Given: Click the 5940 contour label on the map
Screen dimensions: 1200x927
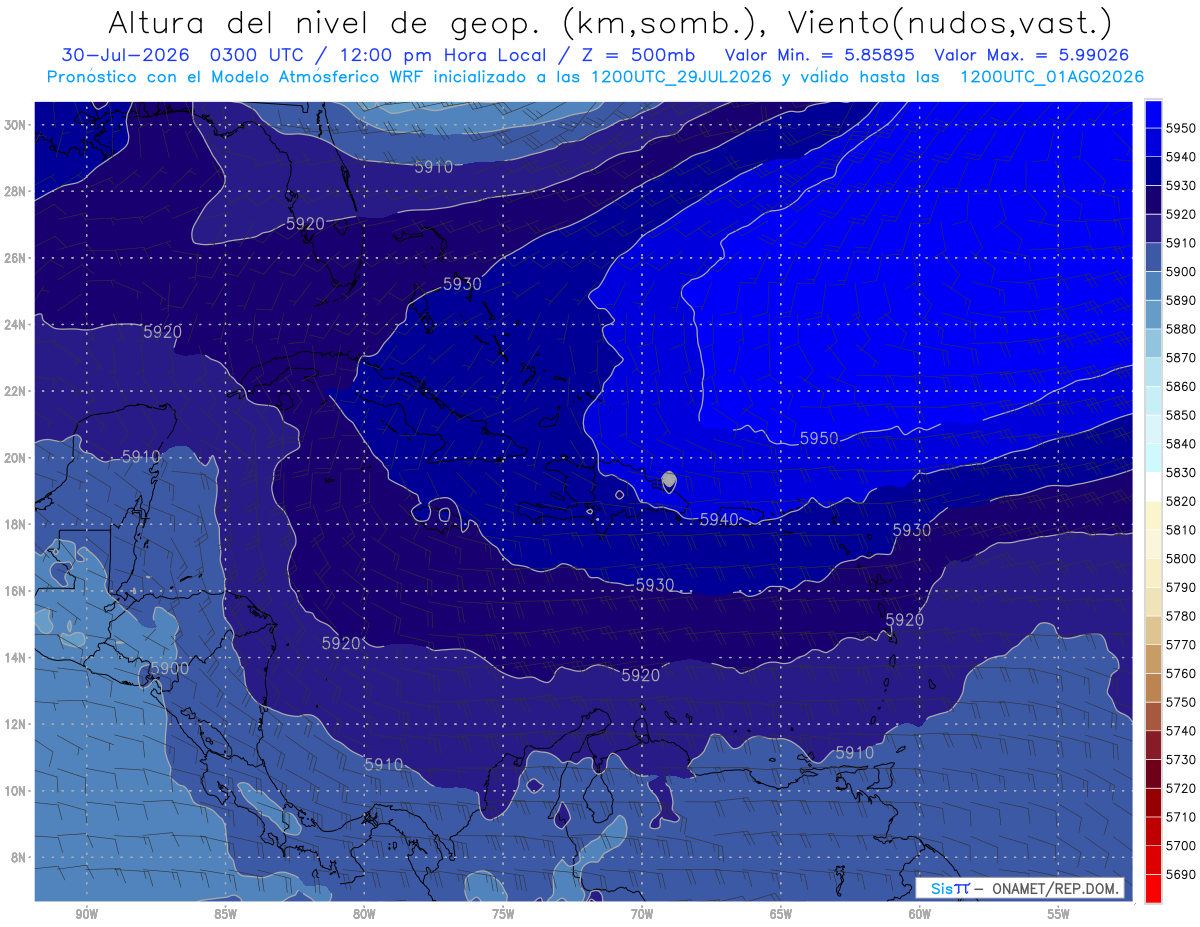Looking at the screenshot, I should [719, 519].
